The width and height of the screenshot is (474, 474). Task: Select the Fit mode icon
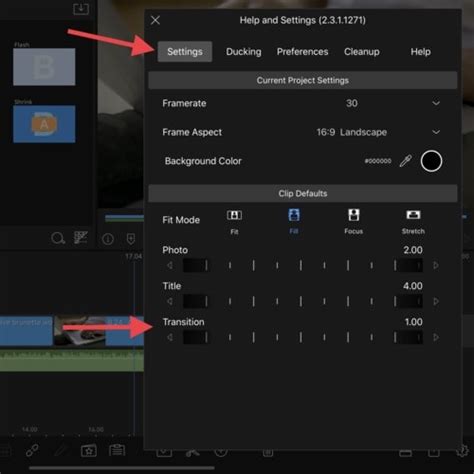234,215
